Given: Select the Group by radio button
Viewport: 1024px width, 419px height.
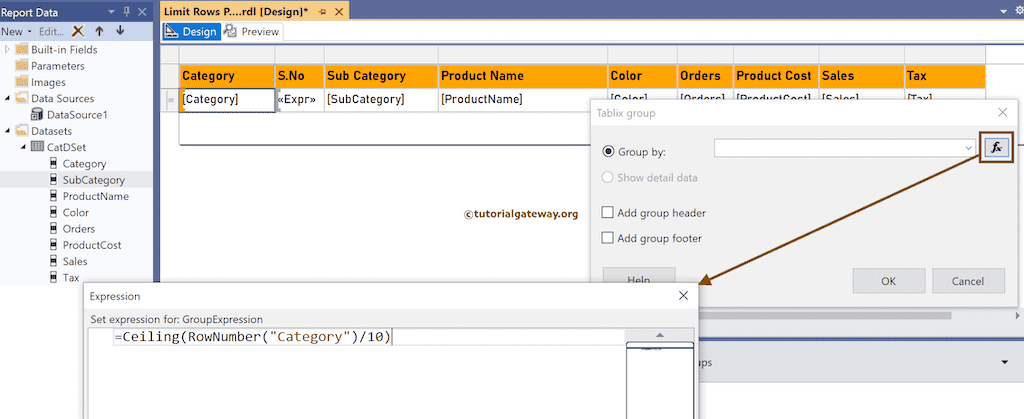Looking at the screenshot, I should 608,151.
